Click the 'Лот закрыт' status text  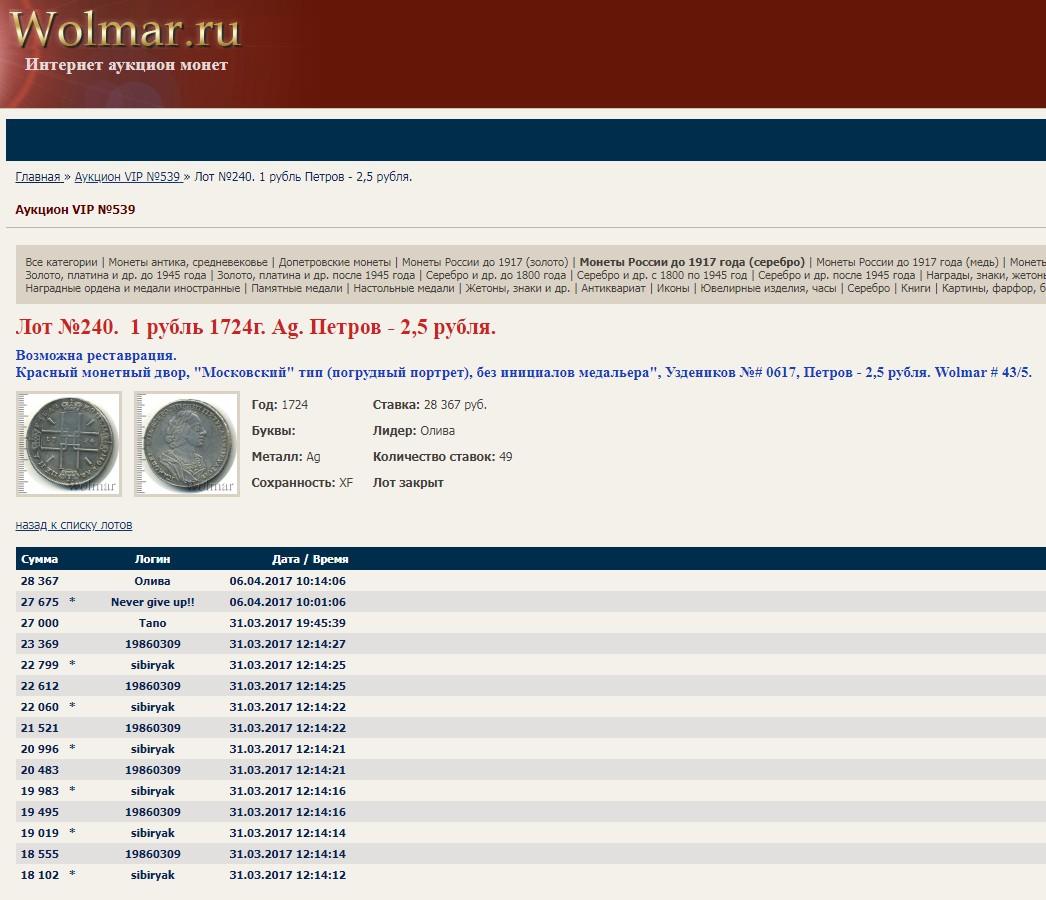pos(408,483)
